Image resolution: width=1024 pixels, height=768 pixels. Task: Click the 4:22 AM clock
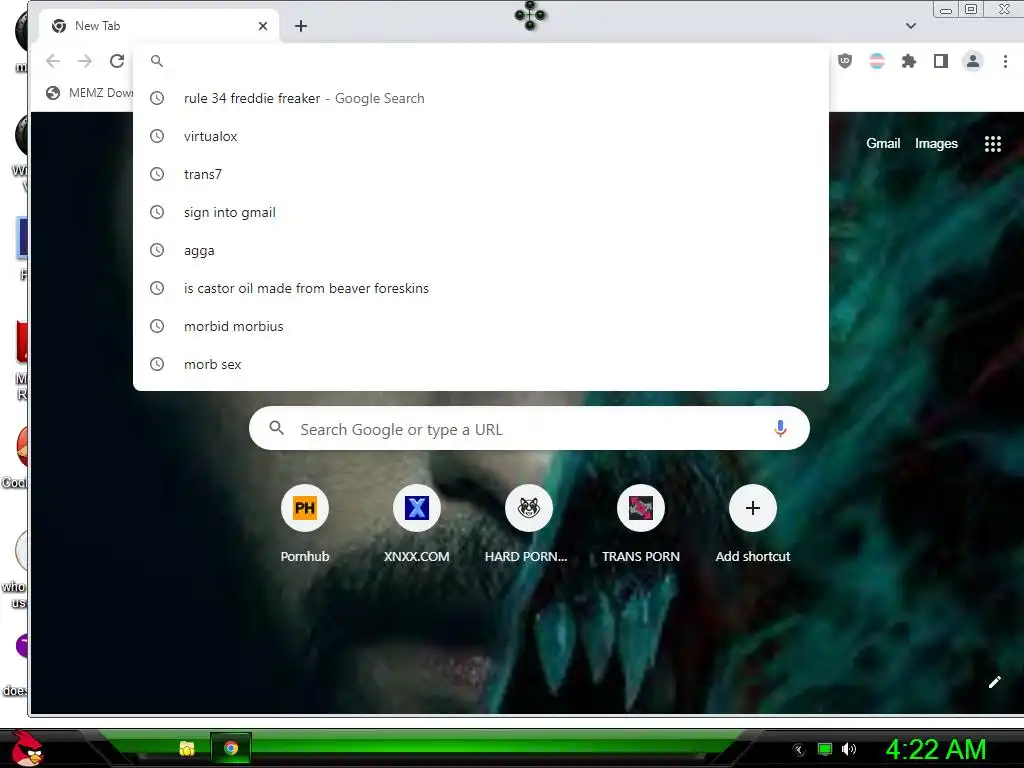pyautogui.click(x=936, y=749)
